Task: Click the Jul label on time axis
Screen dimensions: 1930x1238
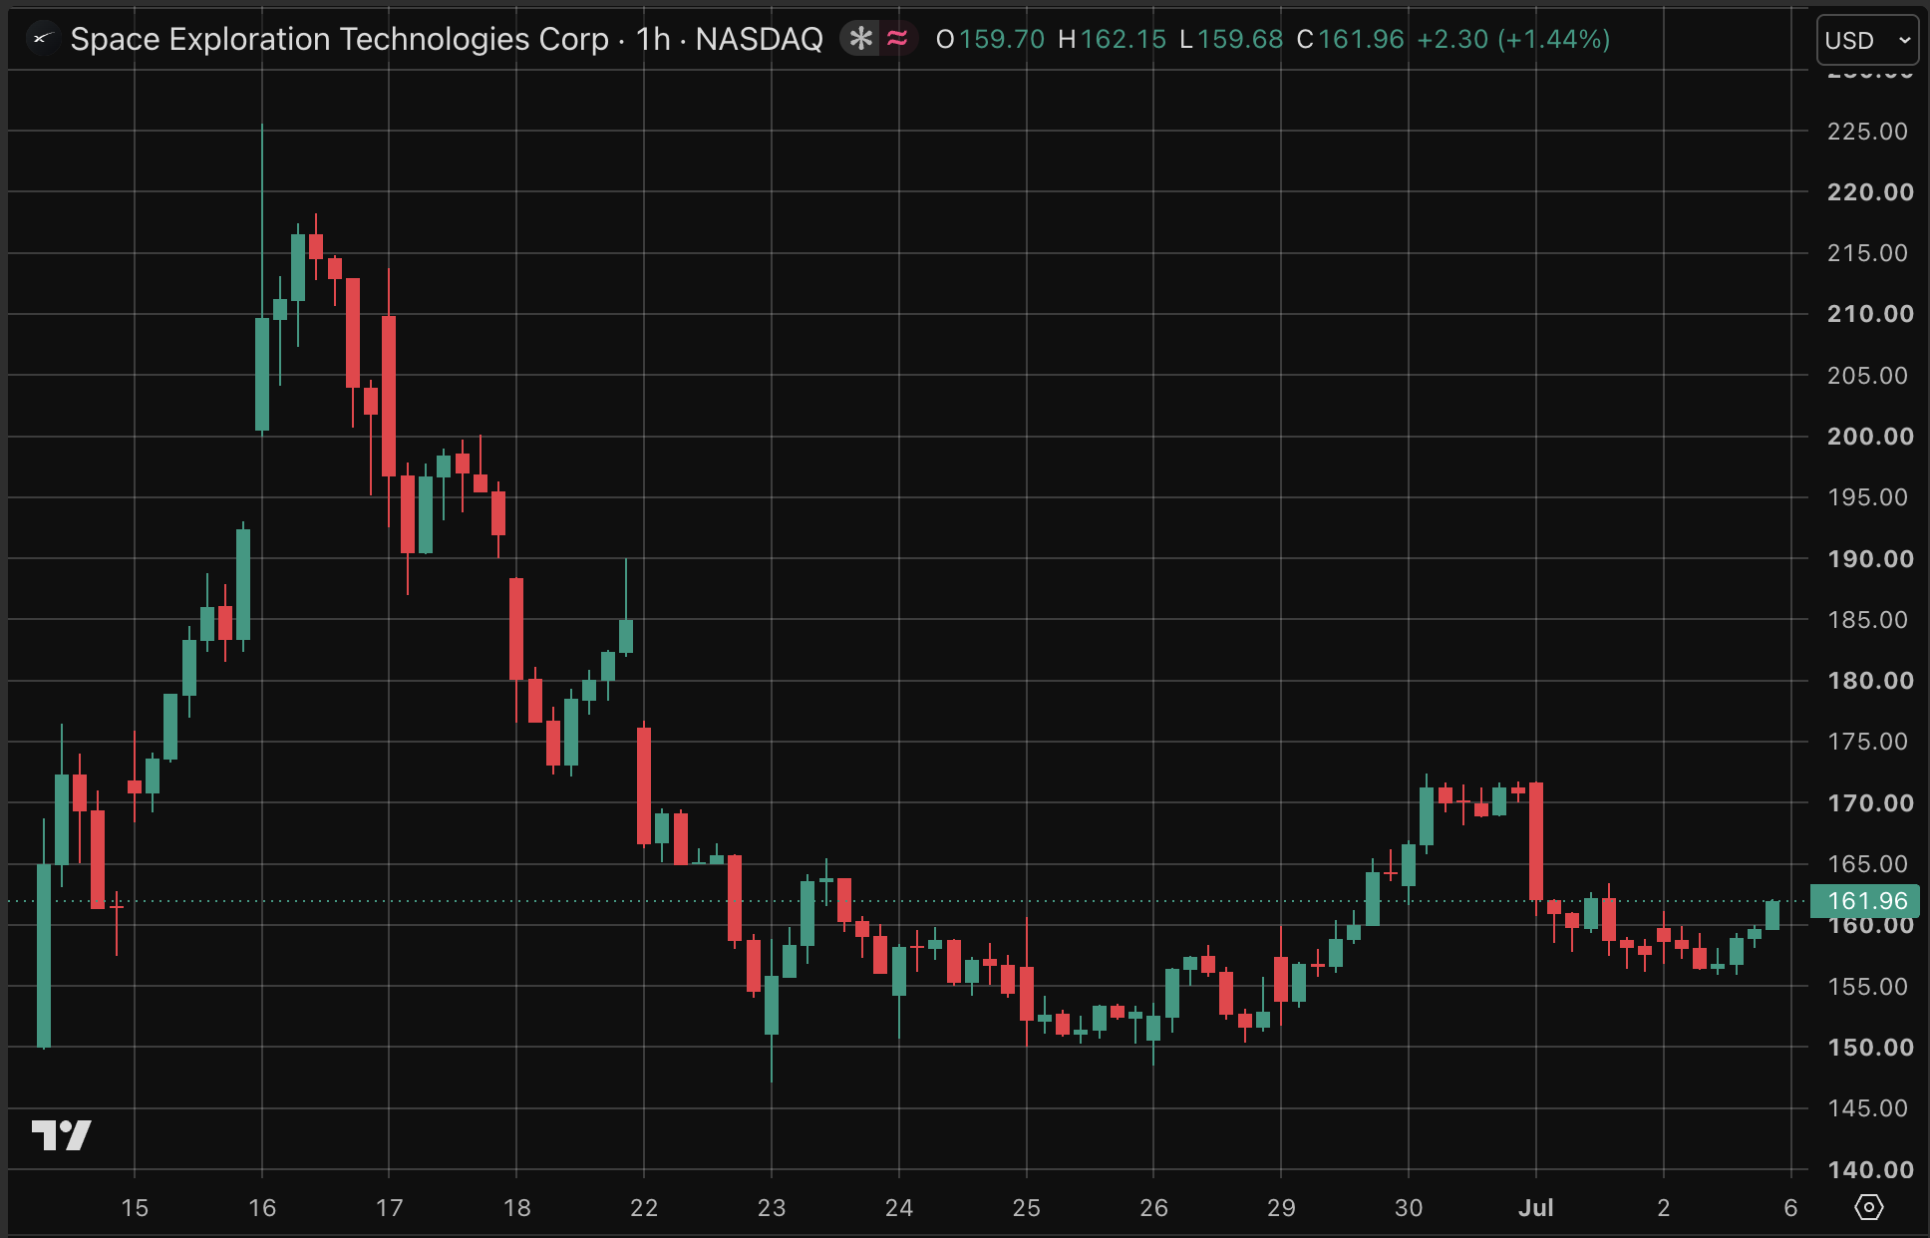Action: pyautogui.click(x=1536, y=1207)
